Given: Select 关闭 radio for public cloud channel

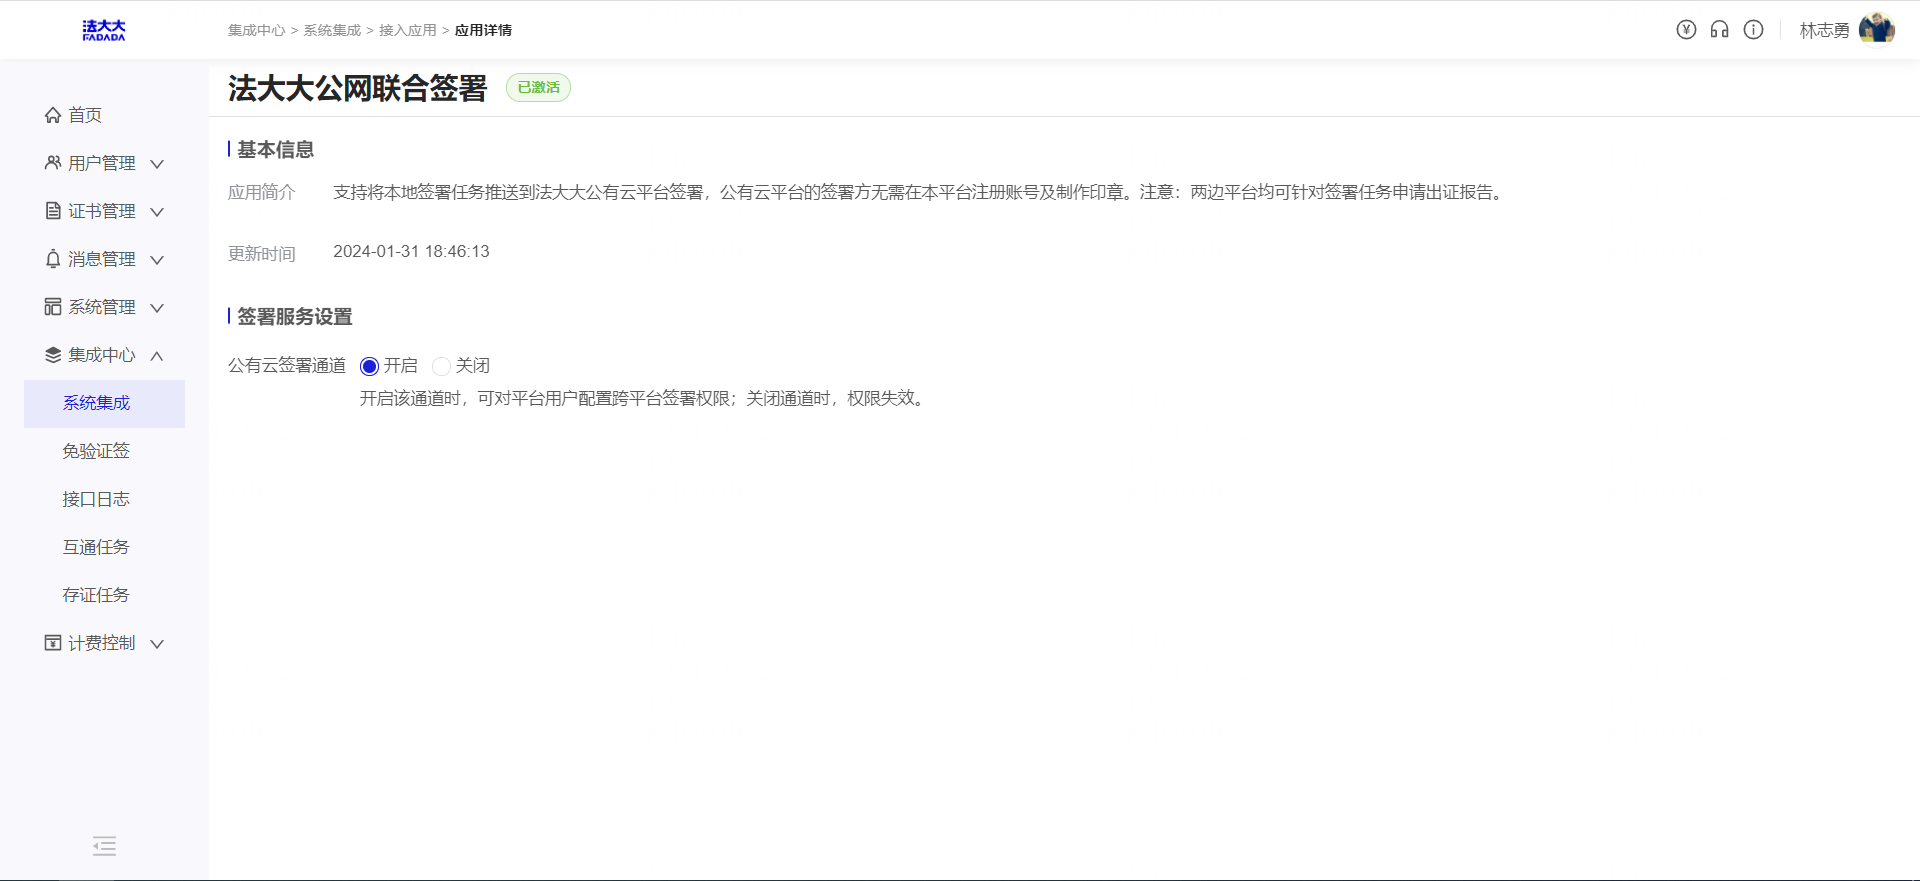Looking at the screenshot, I should point(441,366).
